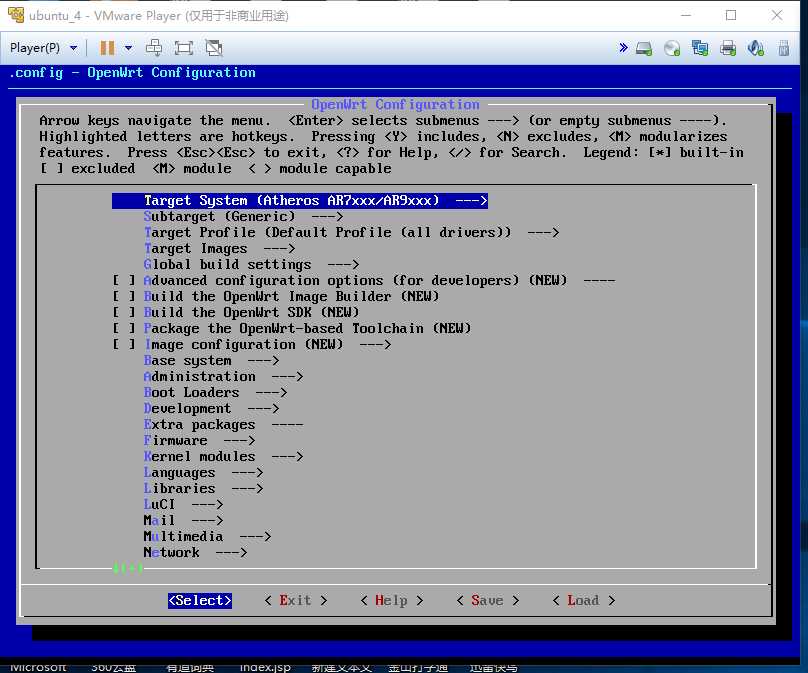This screenshot has height=673, width=808.
Task: Open Libraries submenu
Action: point(204,488)
